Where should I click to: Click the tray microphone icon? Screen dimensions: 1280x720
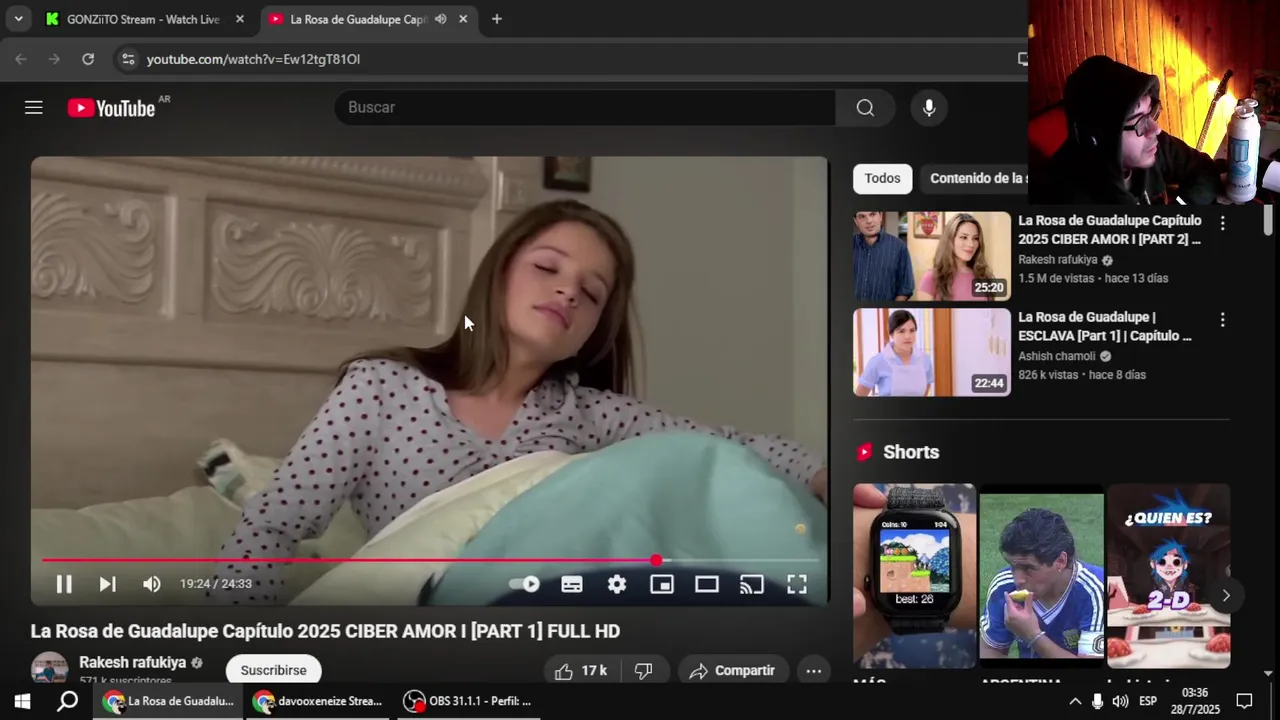tap(1097, 701)
